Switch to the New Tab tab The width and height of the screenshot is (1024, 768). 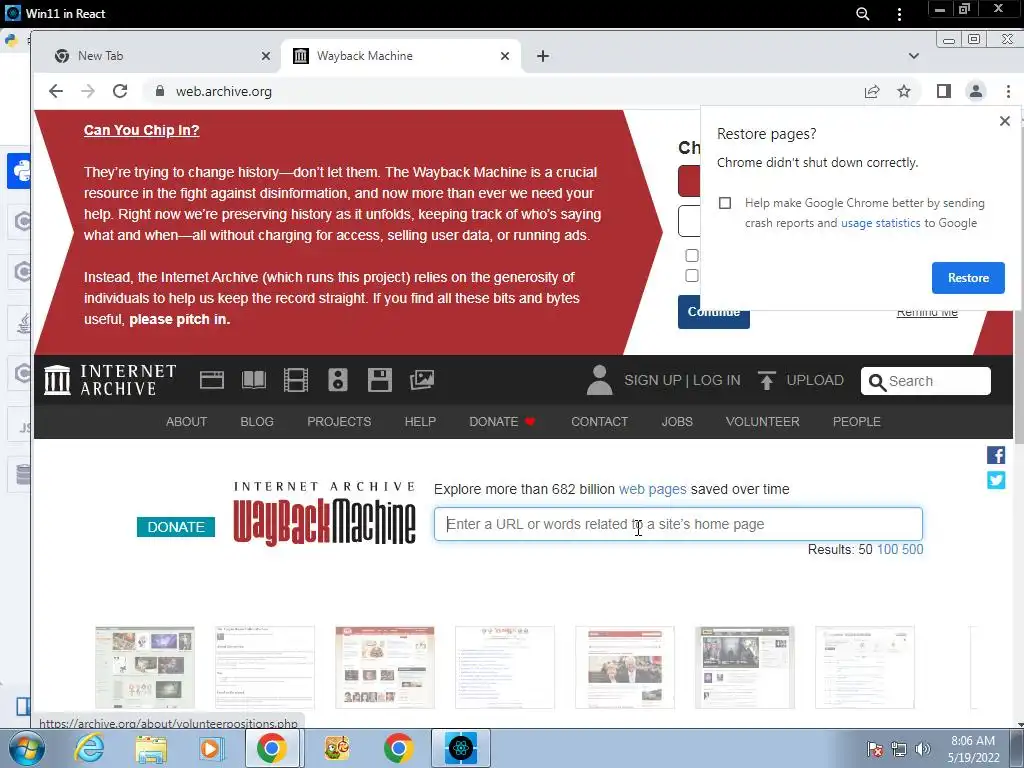160,56
